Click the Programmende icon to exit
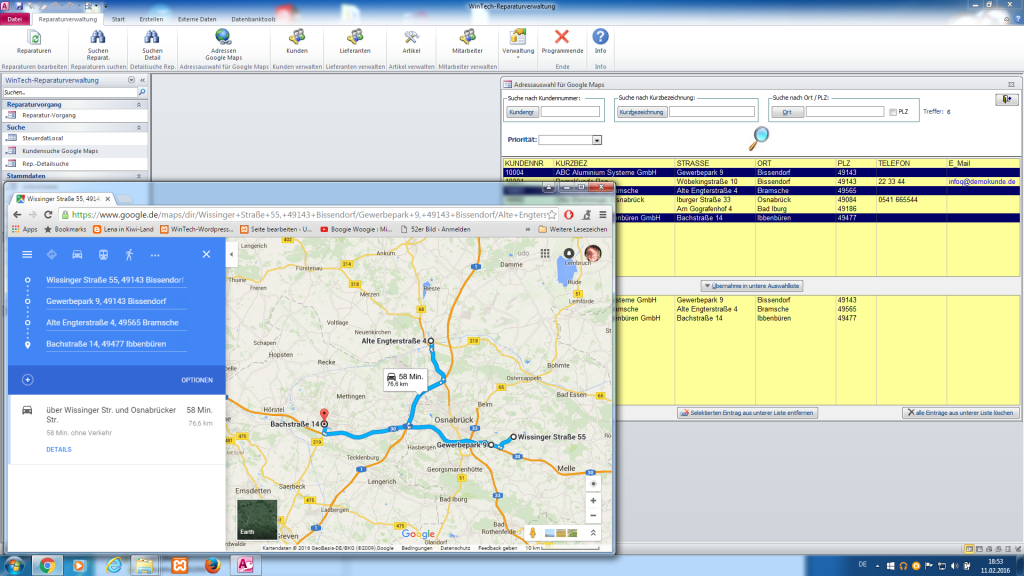 tap(562, 40)
